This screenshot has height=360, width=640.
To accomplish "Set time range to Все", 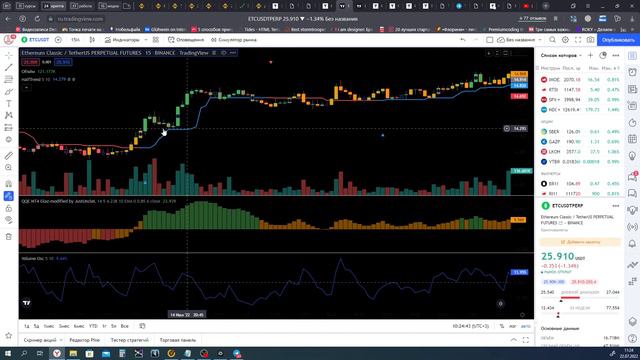I will [x=124, y=326].
